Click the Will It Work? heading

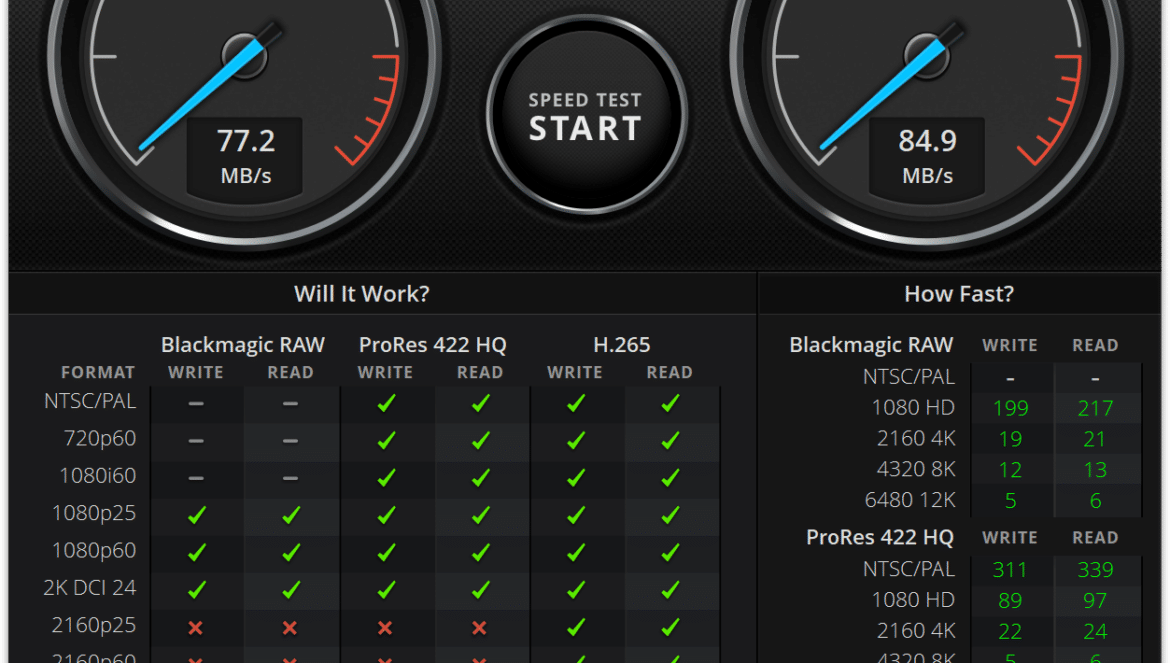362,294
